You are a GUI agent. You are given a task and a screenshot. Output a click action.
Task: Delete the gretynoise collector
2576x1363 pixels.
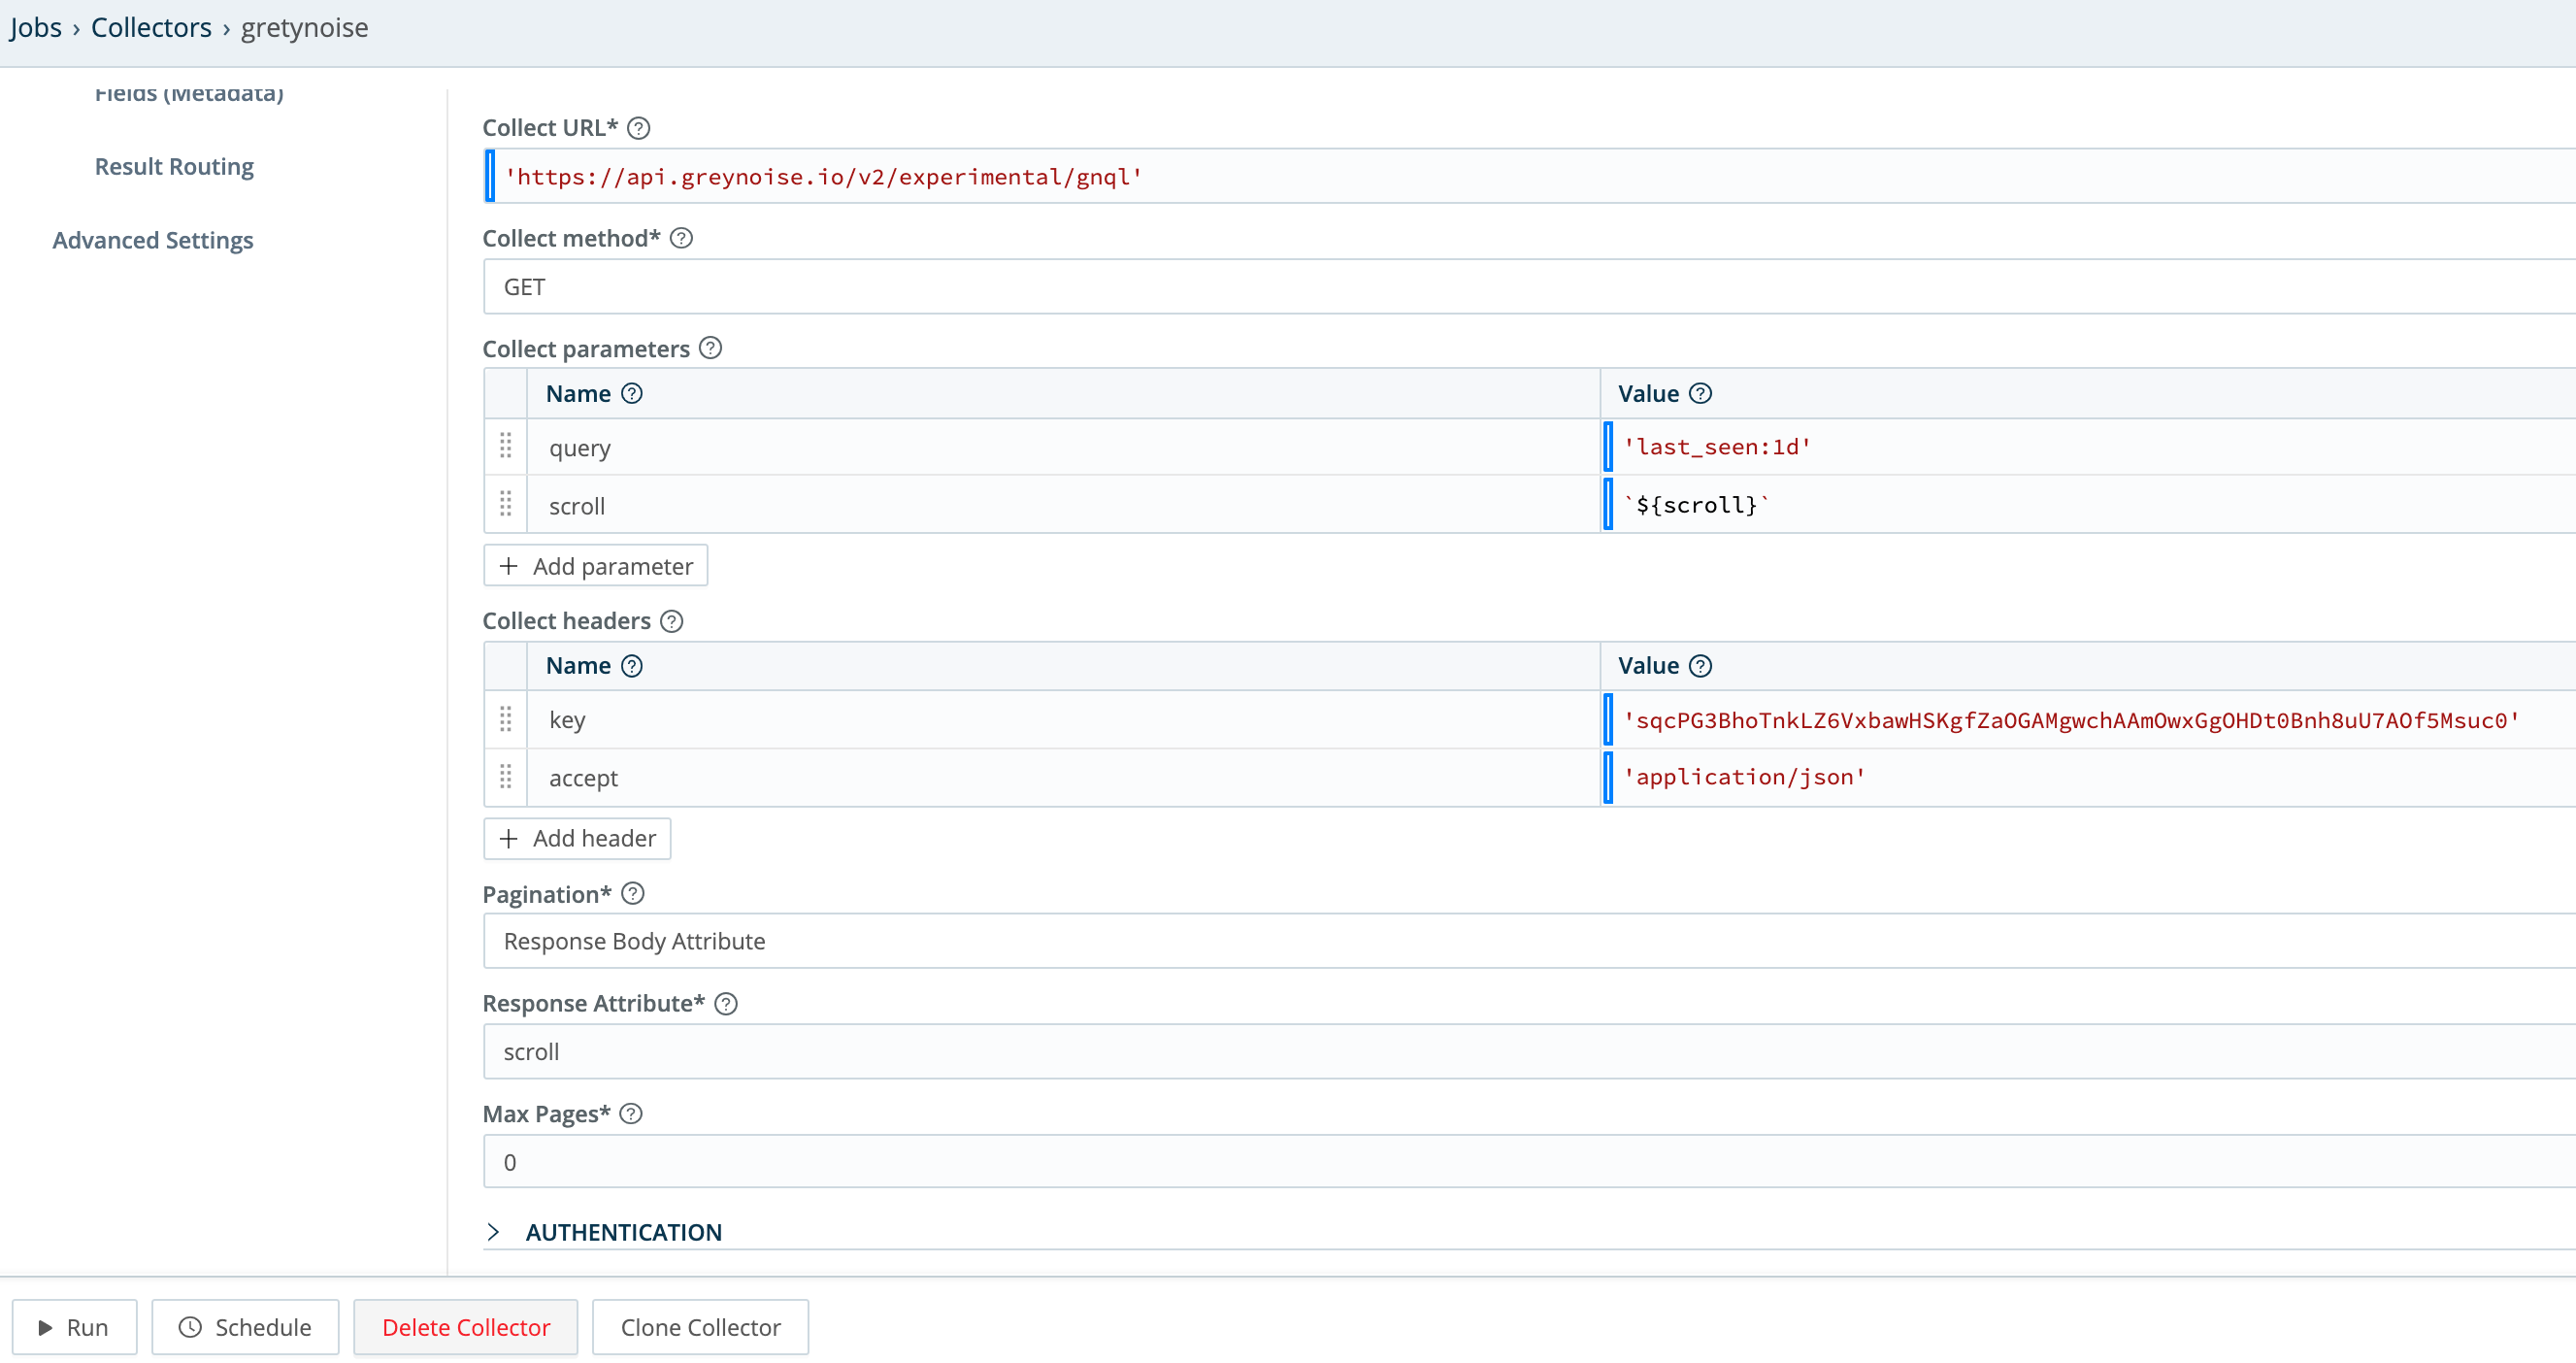coord(465,1327)
